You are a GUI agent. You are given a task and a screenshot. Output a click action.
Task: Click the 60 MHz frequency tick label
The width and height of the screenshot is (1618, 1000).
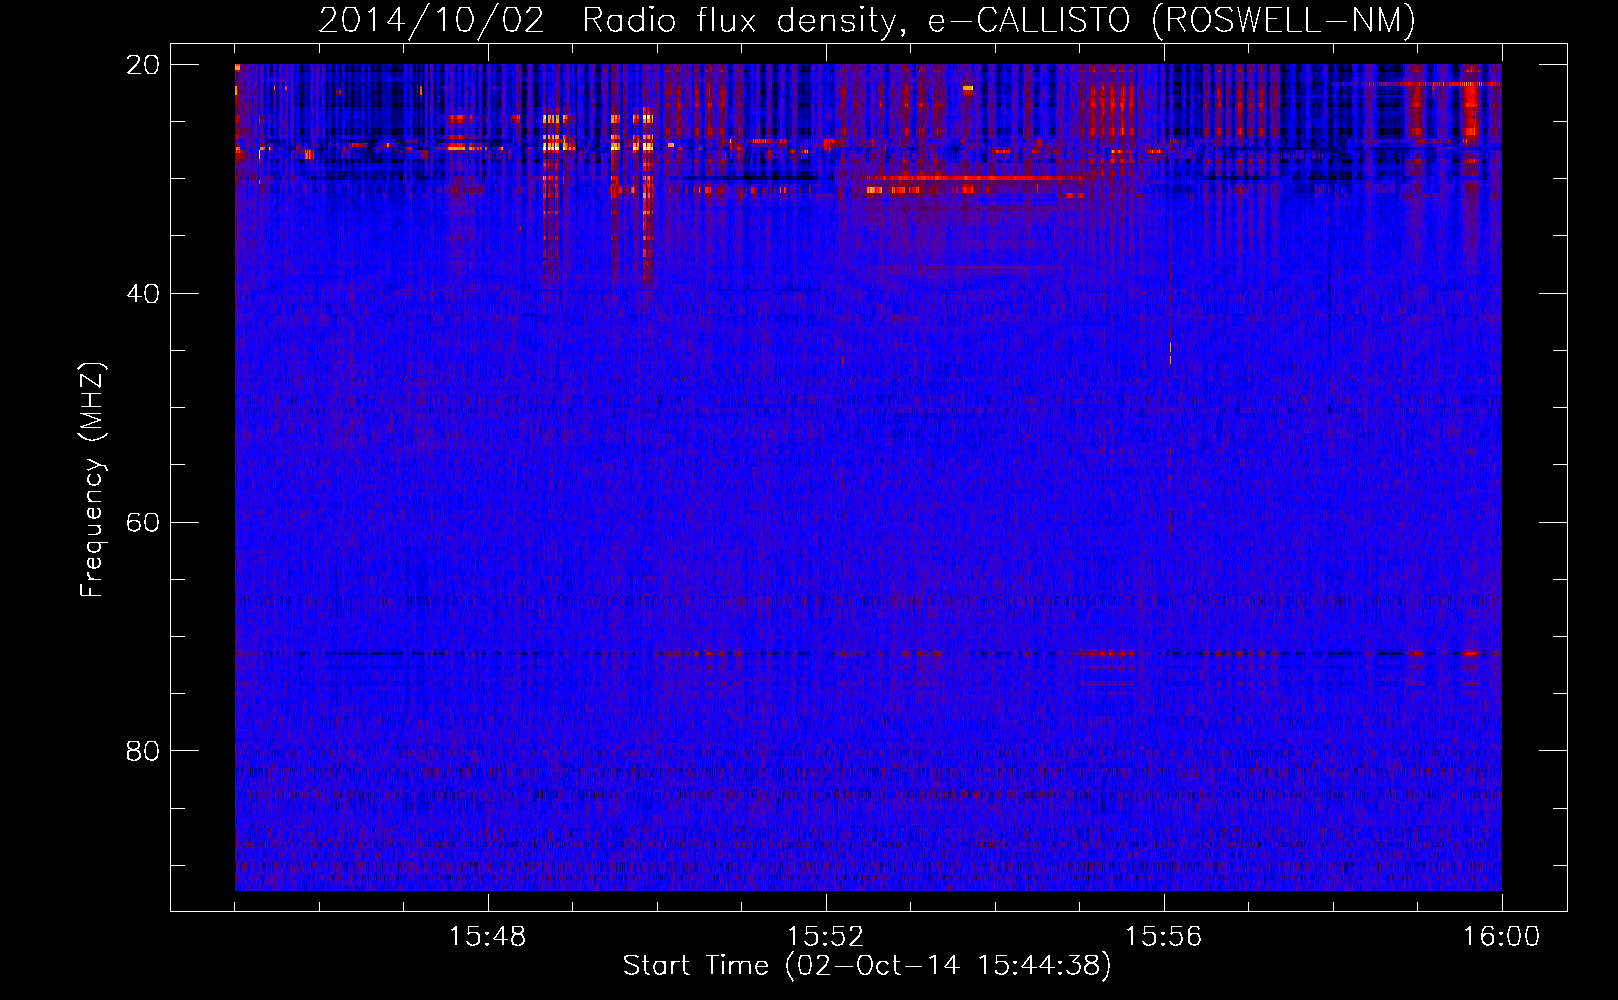point(142,523)
